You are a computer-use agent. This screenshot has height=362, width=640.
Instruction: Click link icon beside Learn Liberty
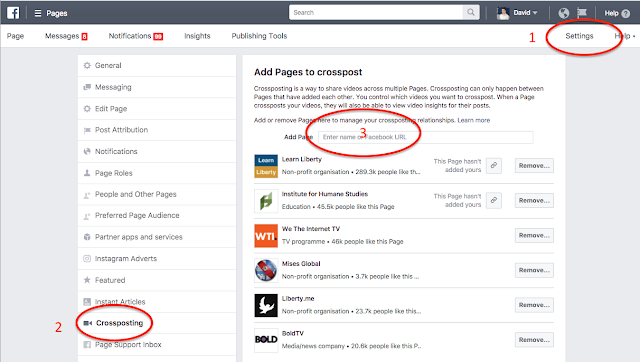click(494, 165)
